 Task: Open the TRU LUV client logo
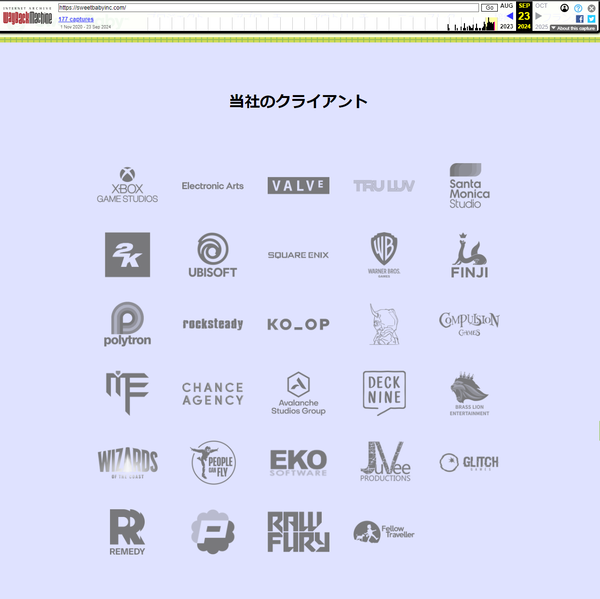[384, 186]
